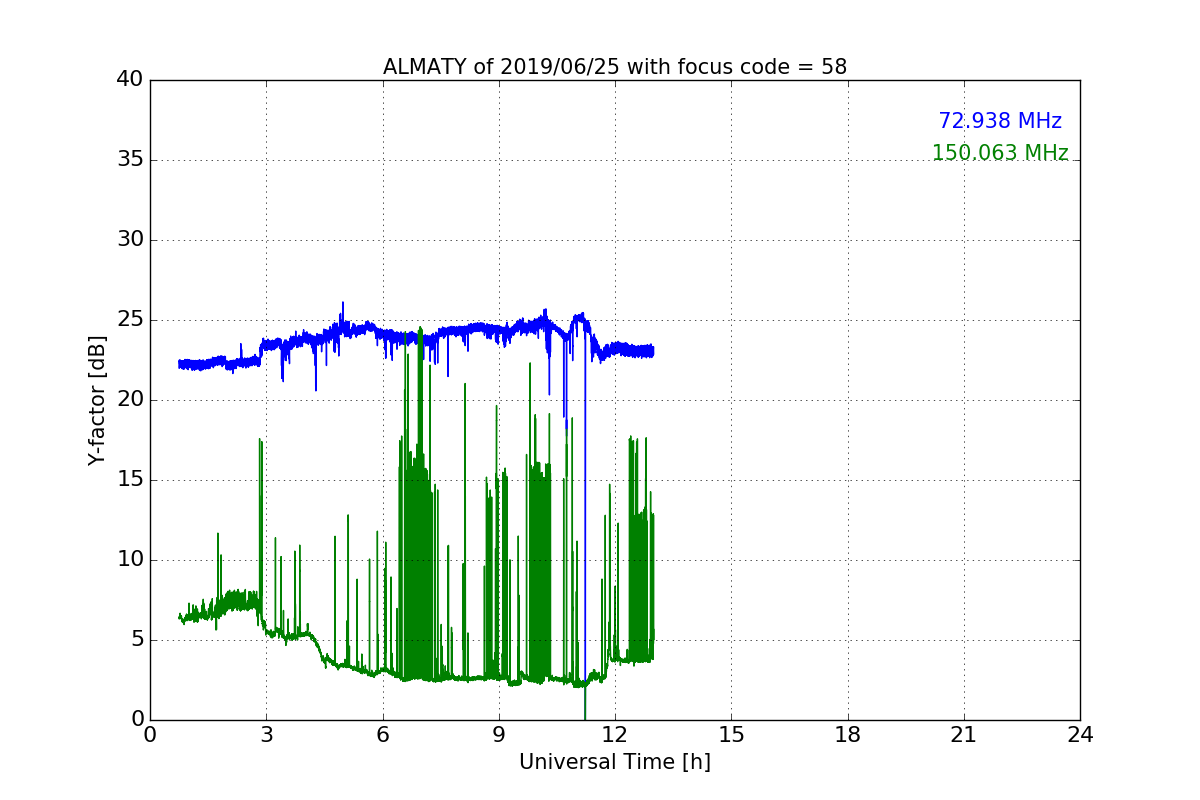Click the x-axis tick label 18

point(848,735)
